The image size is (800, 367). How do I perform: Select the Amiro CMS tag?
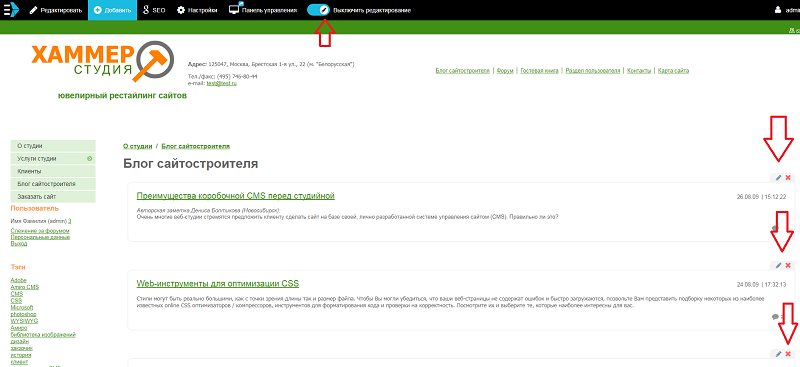tap(24, 287)
